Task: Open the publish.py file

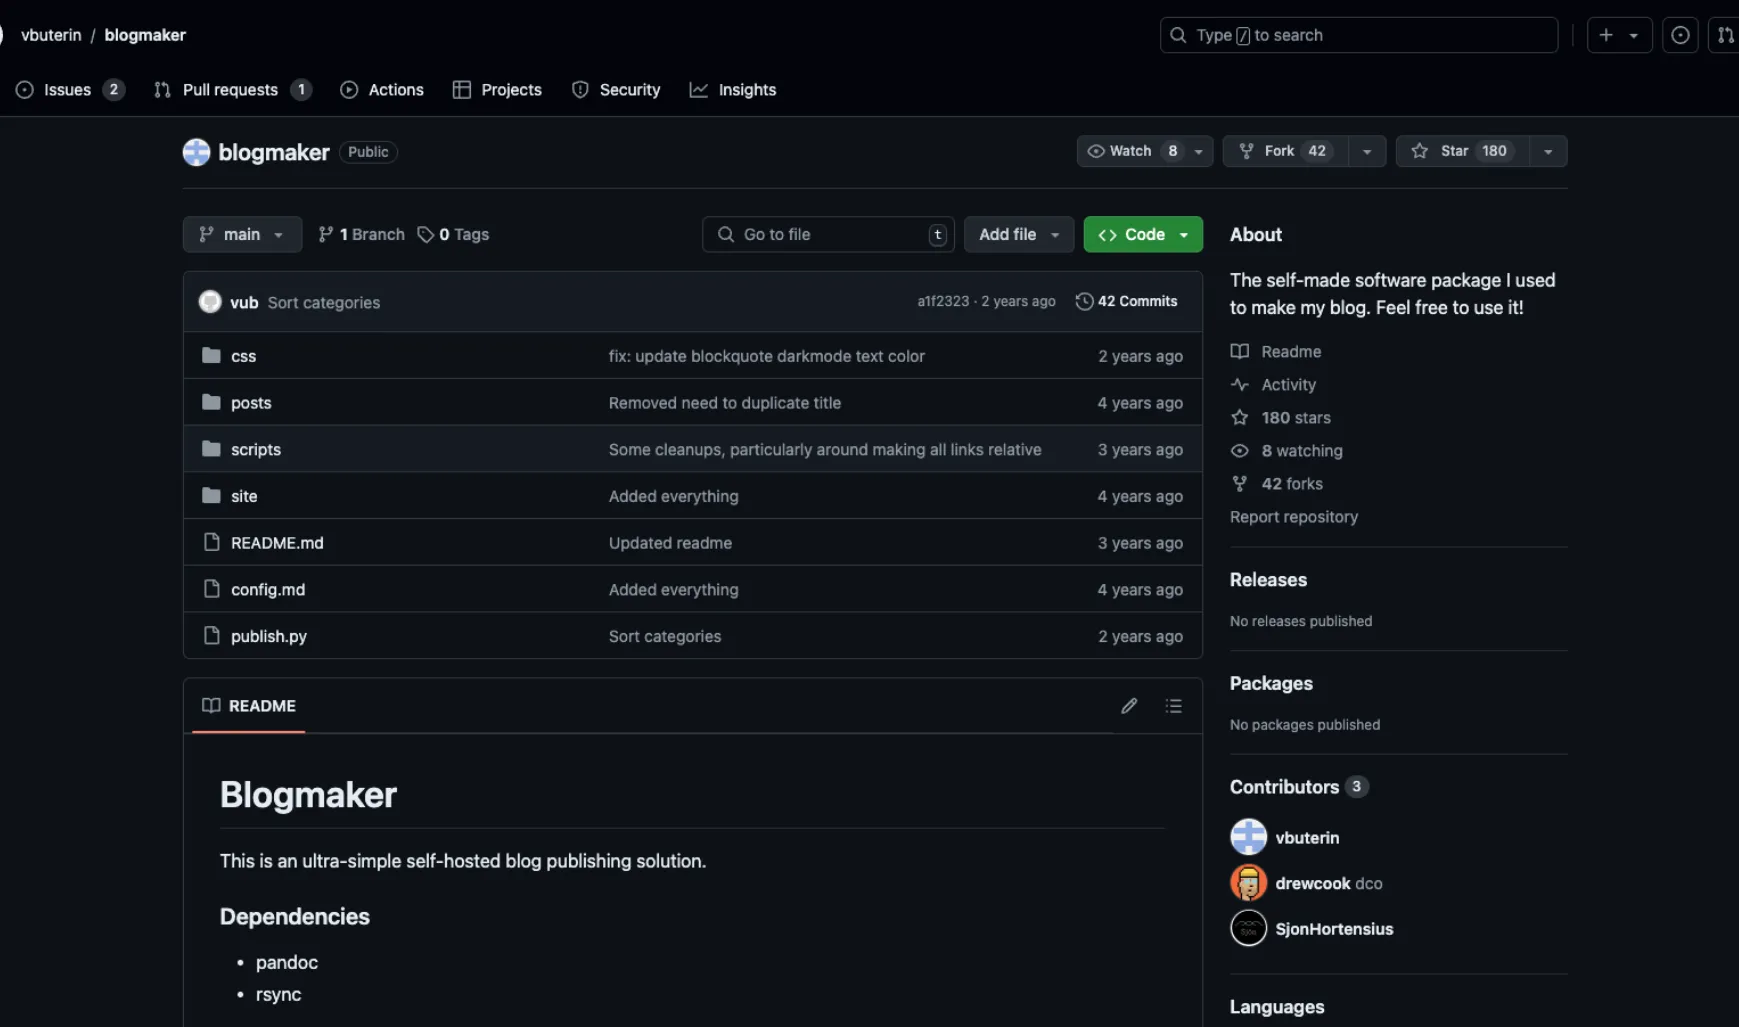Action: tap(268, 637)
